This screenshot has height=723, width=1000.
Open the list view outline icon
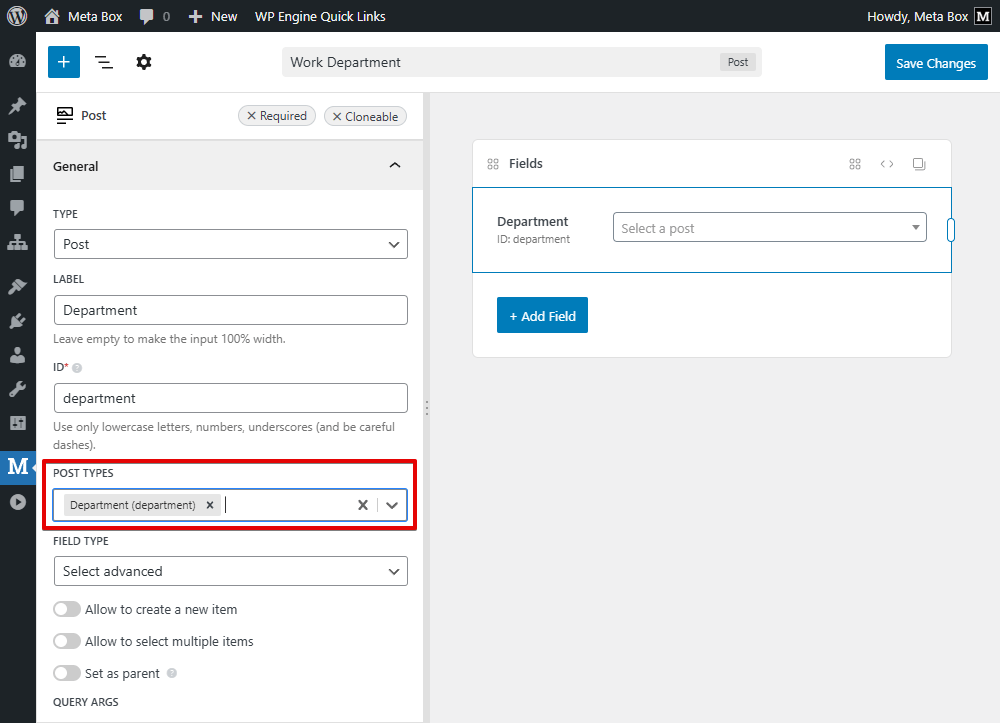tap(104, 62)
